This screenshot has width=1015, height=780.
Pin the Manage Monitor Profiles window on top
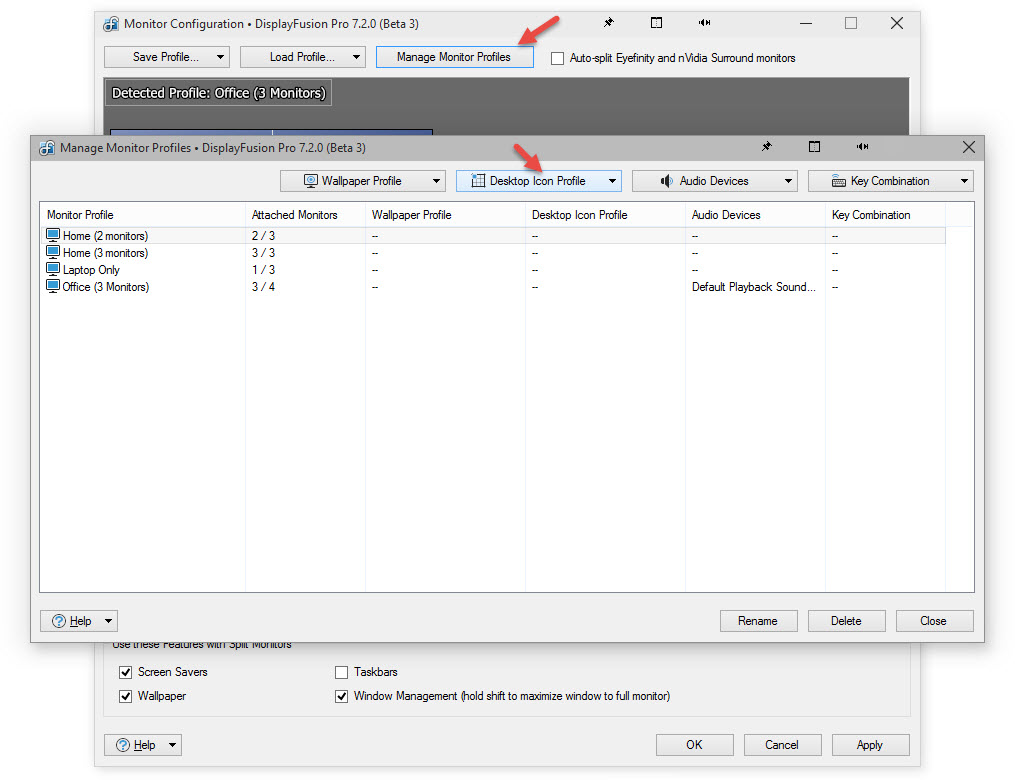click(x=766, y=147)
